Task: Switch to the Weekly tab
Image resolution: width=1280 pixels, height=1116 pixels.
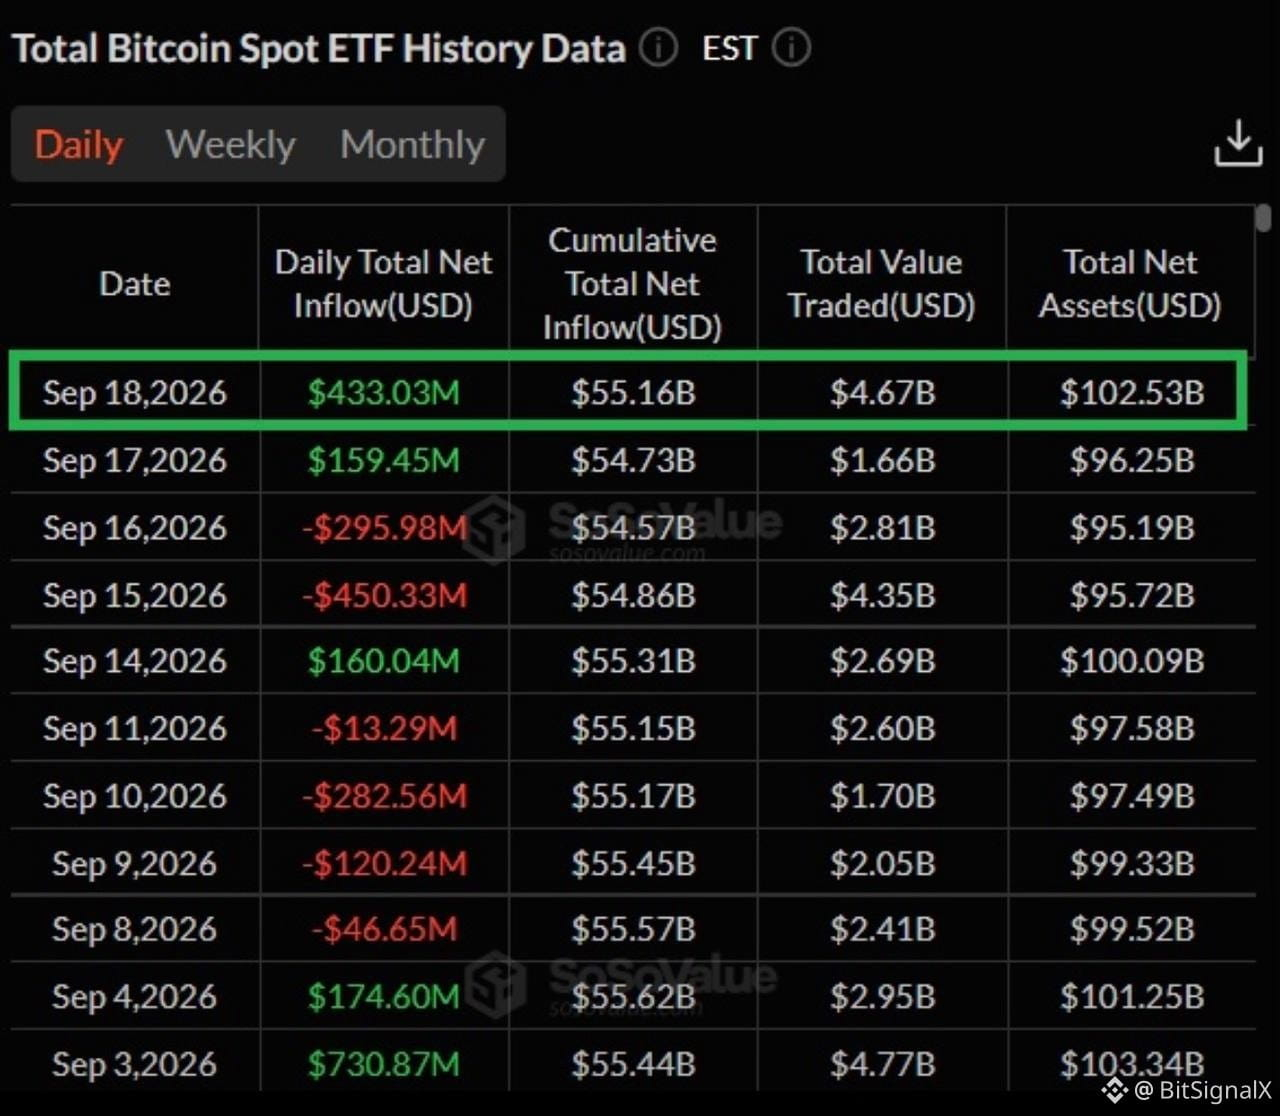Action: click(x=231, y=144)
